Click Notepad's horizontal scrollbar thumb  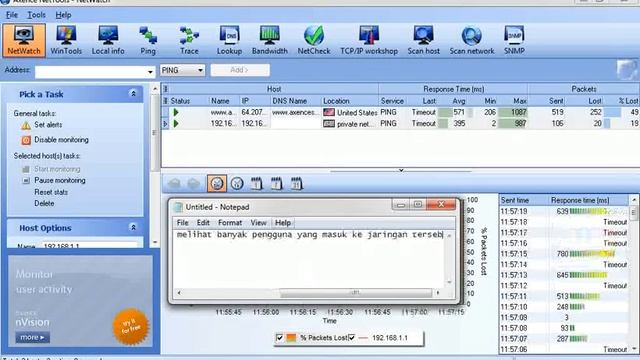(x=356, y=293)
